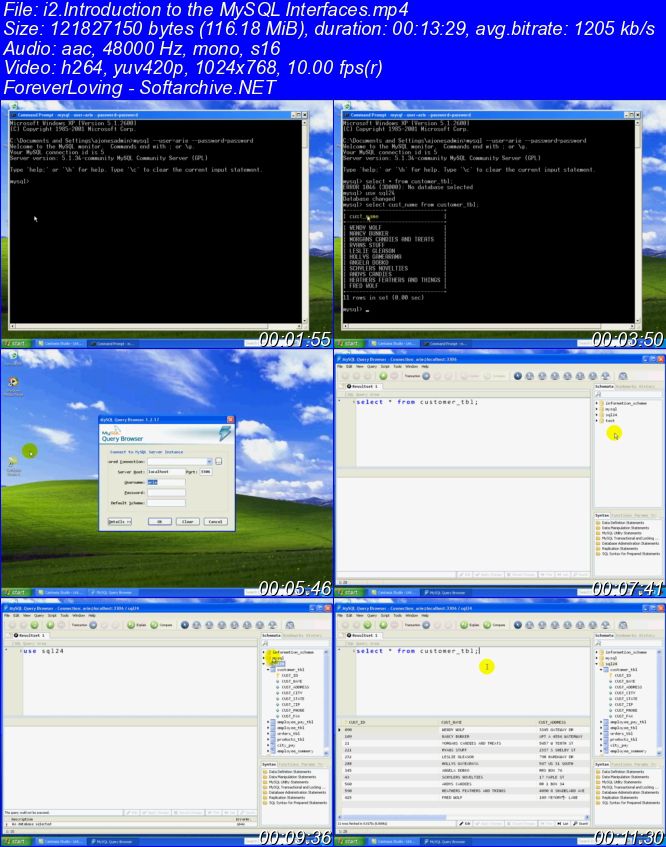The height and width of the screenshot is (847, 666).
Task: Expand products_tbl in 00:11:30 schemata tree
Action: coord(601,740)
